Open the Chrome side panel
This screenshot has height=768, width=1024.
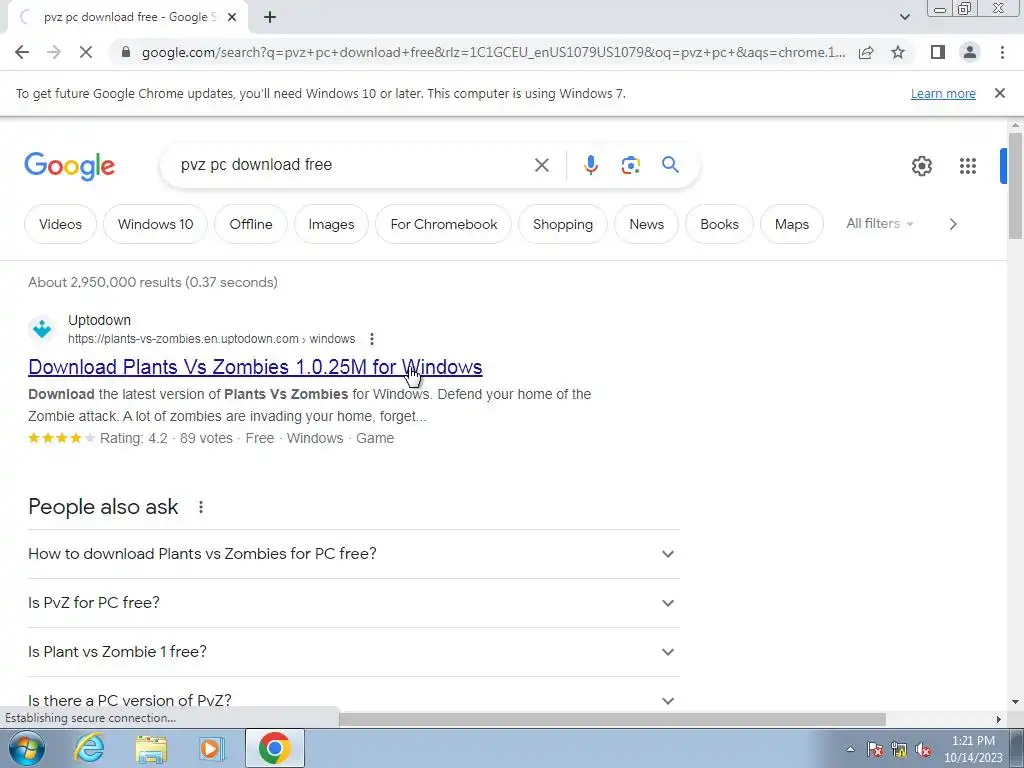938,52
